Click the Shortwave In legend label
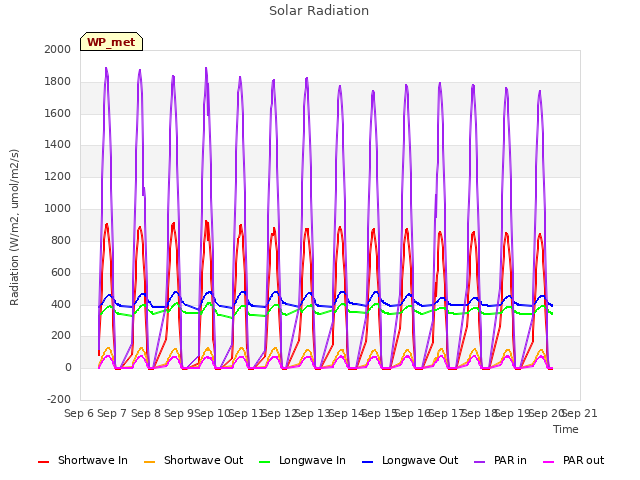640x480 pixels. [93, 460]
